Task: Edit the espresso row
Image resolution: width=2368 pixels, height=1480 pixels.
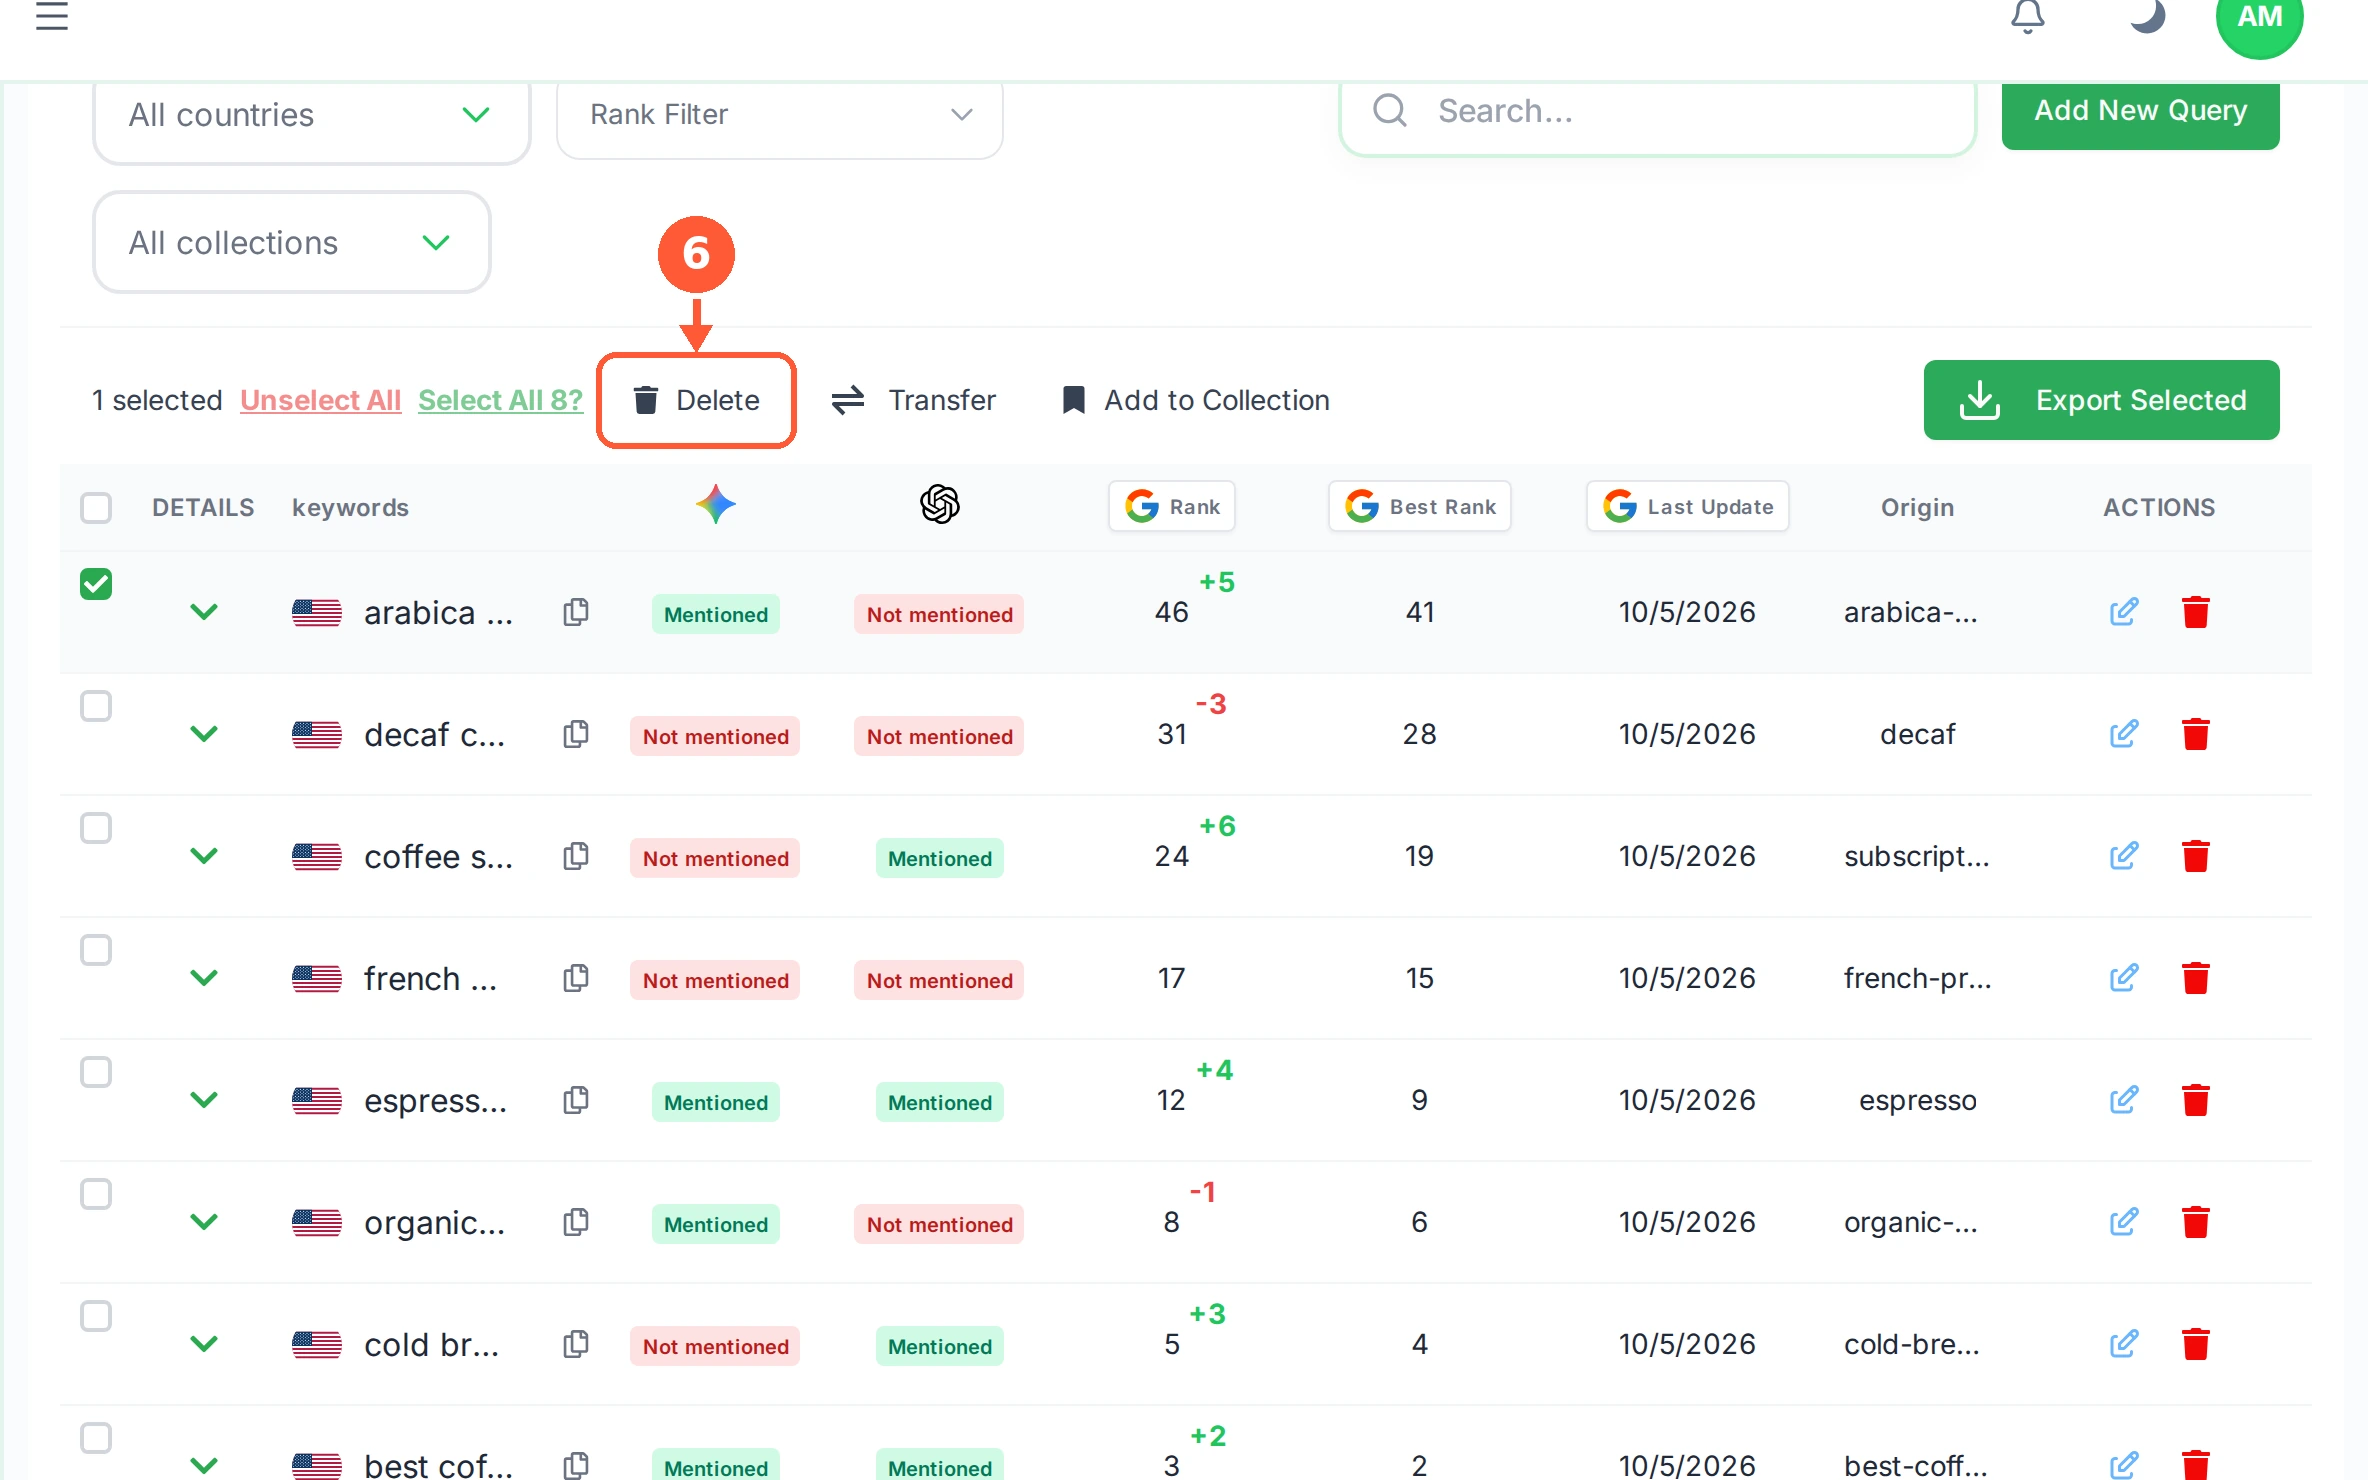Action: pos(2123,1099)
